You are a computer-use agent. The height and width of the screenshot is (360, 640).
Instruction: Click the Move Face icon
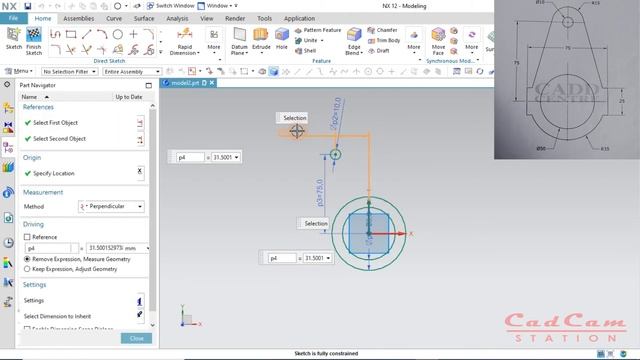point(438,35)
